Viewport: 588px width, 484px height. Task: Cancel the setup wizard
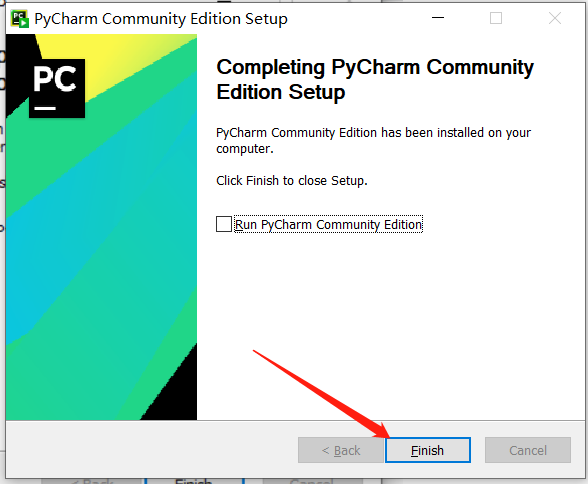pos(528,450)
